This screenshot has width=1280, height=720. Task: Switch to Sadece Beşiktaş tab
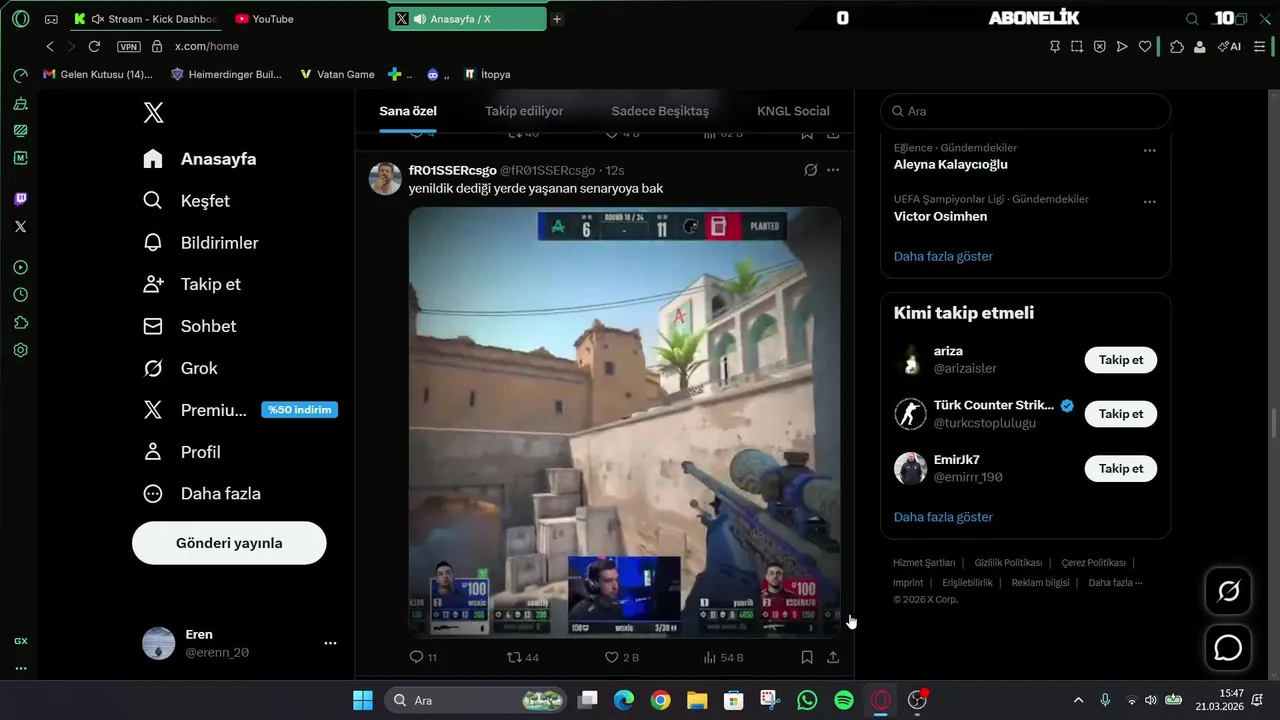660,111
